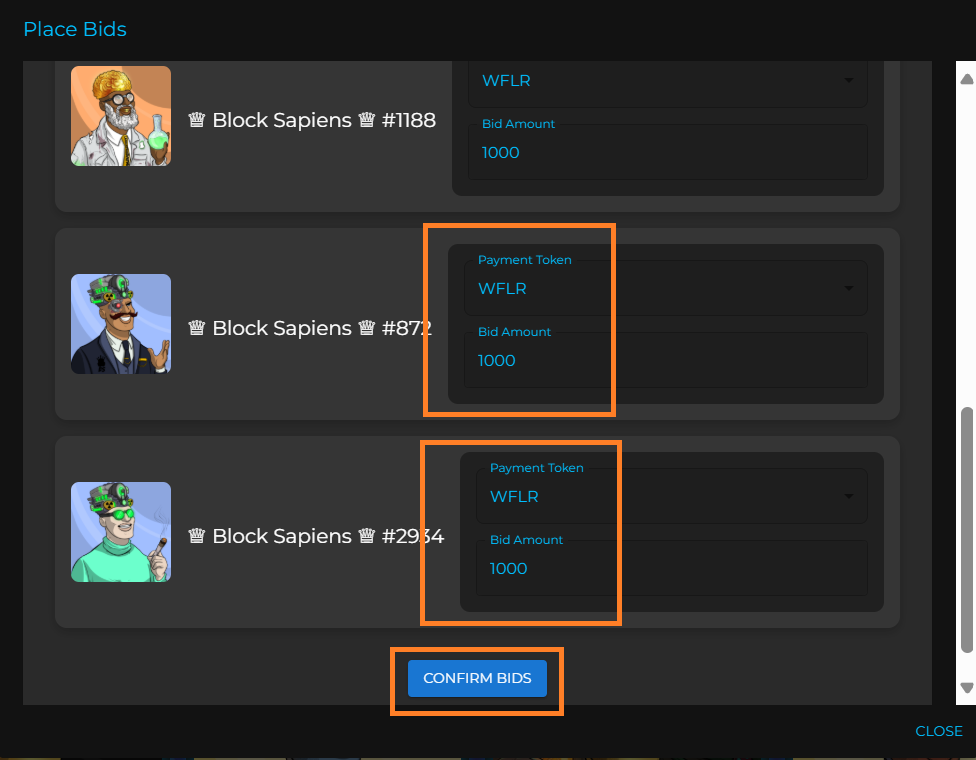Click the Bid Amount input for #2934
This screenshot has height=760, width=976.
(672, 569)
